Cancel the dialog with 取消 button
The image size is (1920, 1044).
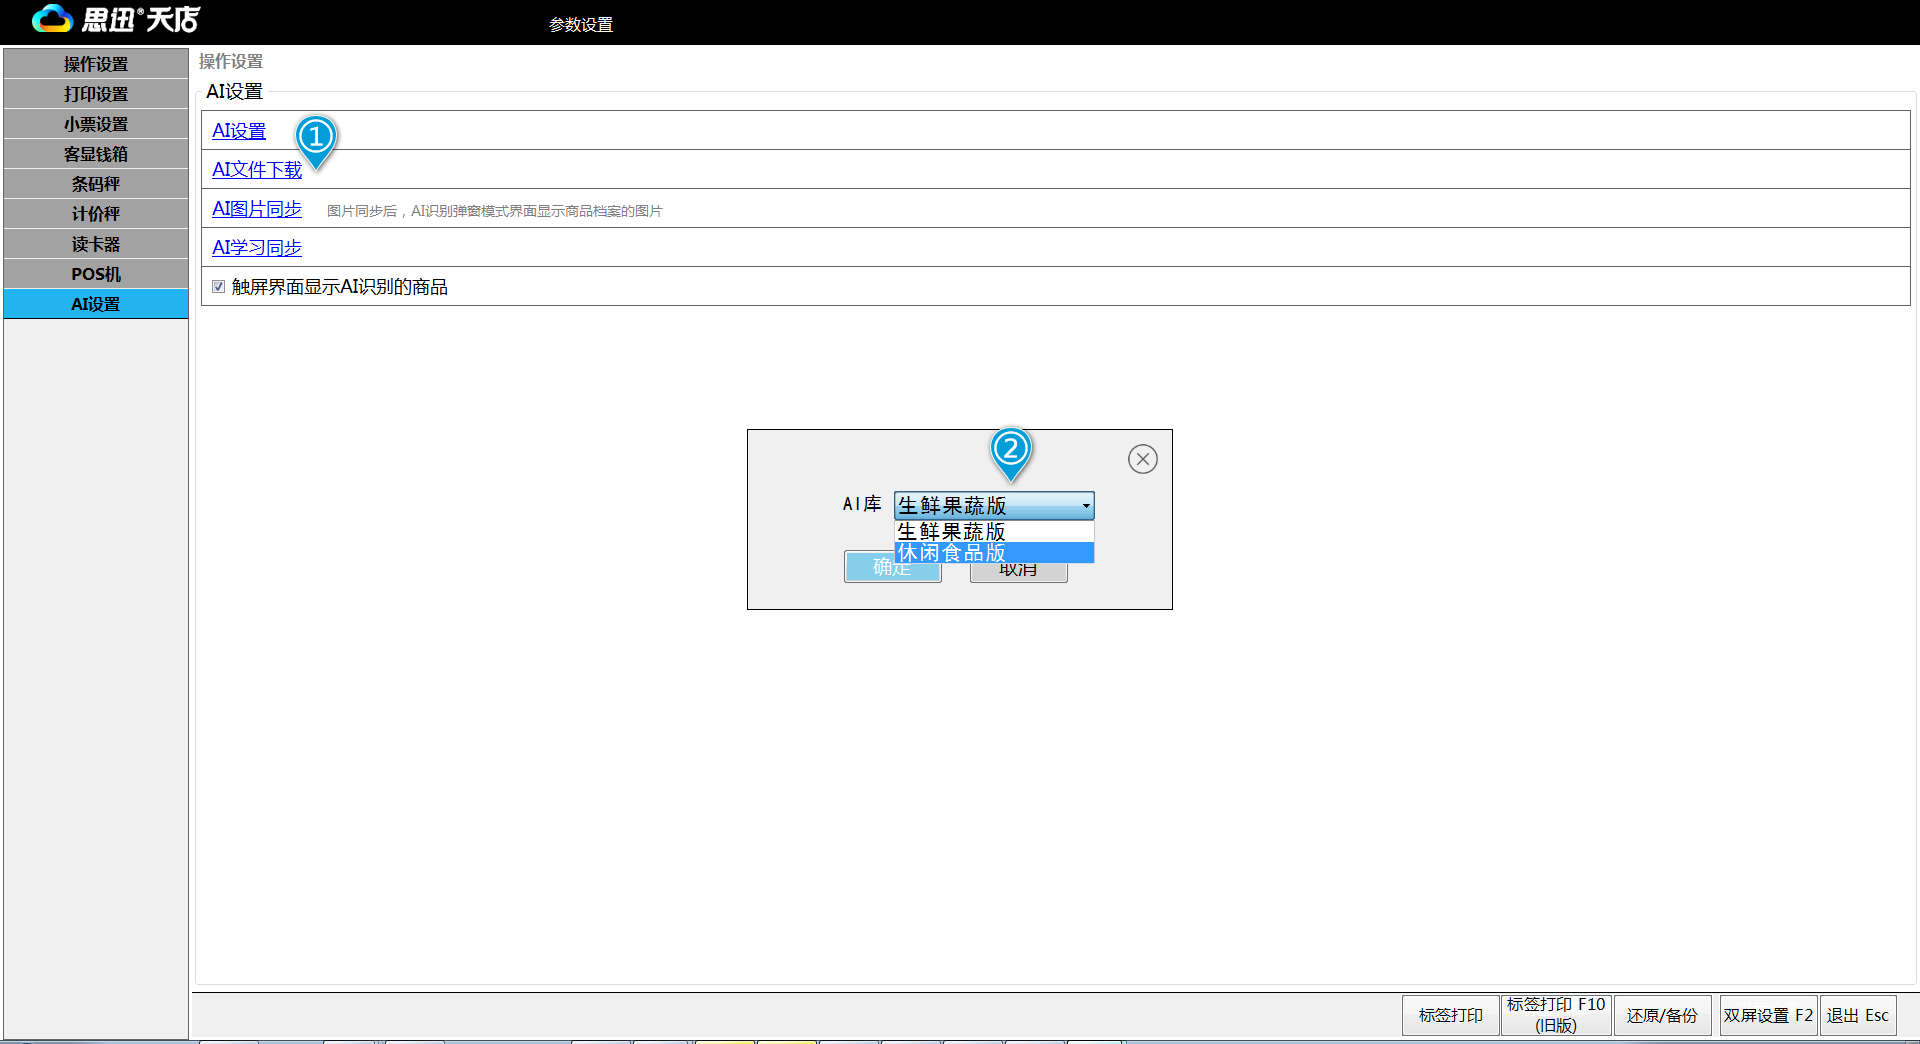(x=1018, y=571)
